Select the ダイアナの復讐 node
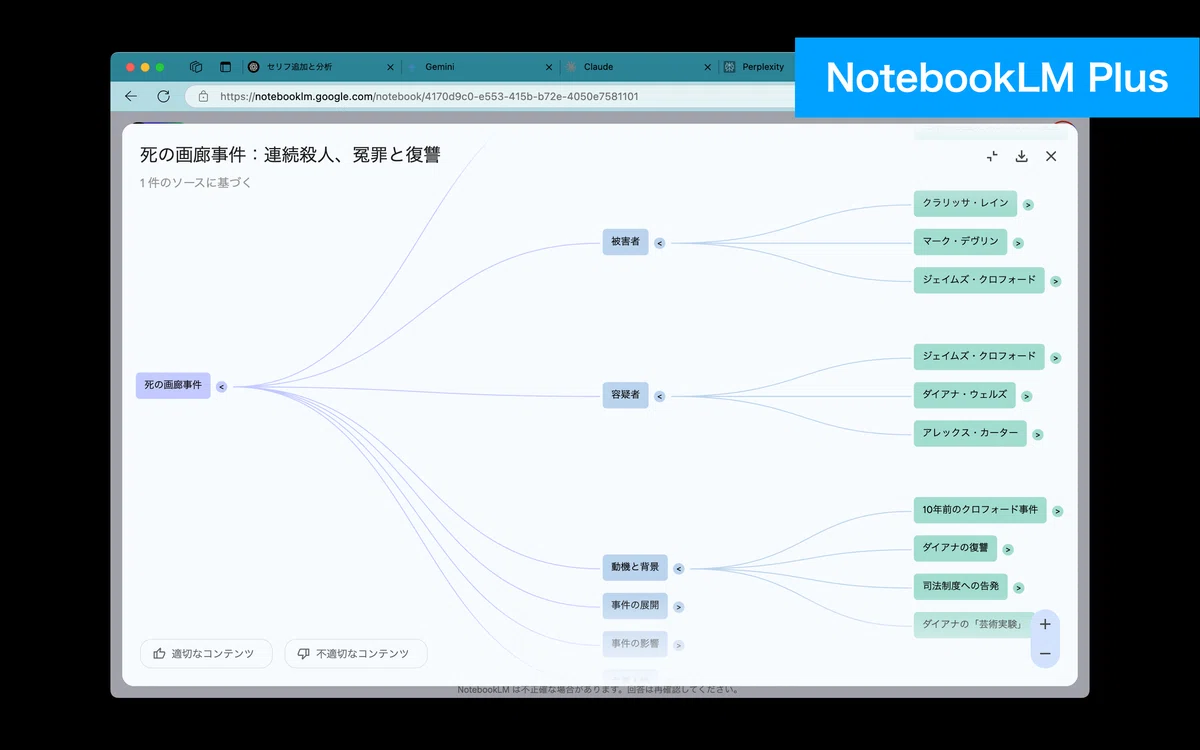The height and width of the screenshot is (750, 1200). click(955, 548)
